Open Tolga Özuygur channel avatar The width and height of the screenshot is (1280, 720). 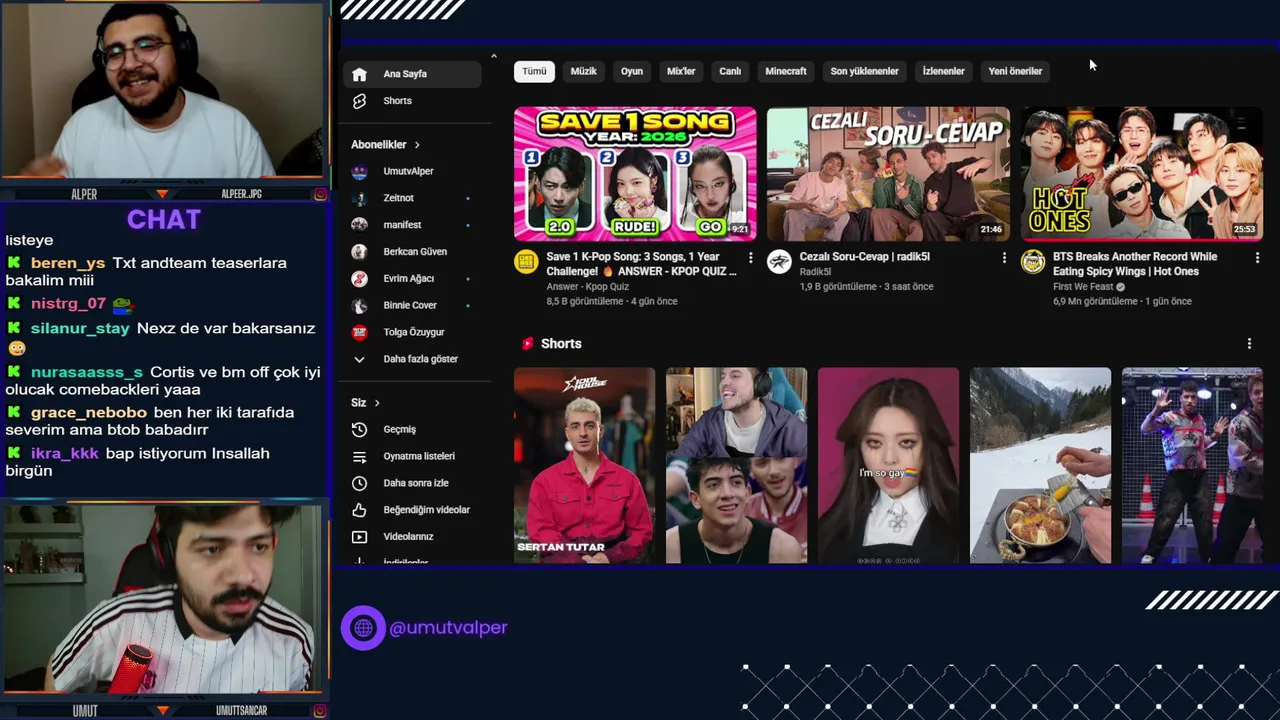360,332
